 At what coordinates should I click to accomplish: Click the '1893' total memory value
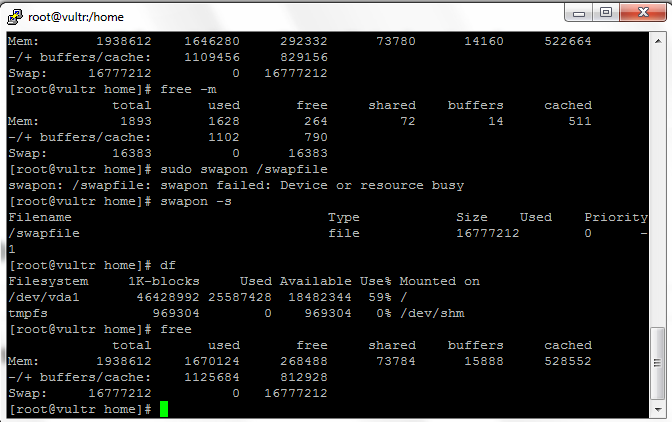[x=136, y=122]
